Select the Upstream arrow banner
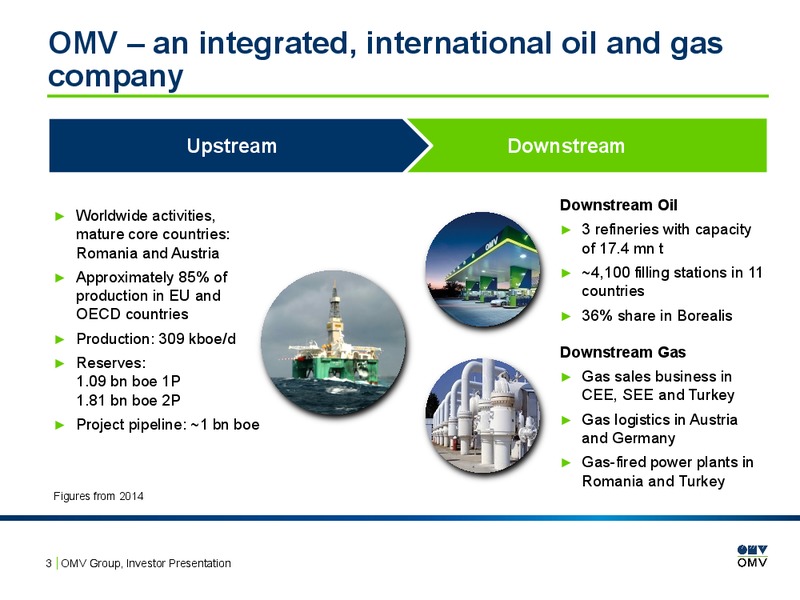 click(x=240, y=145)
